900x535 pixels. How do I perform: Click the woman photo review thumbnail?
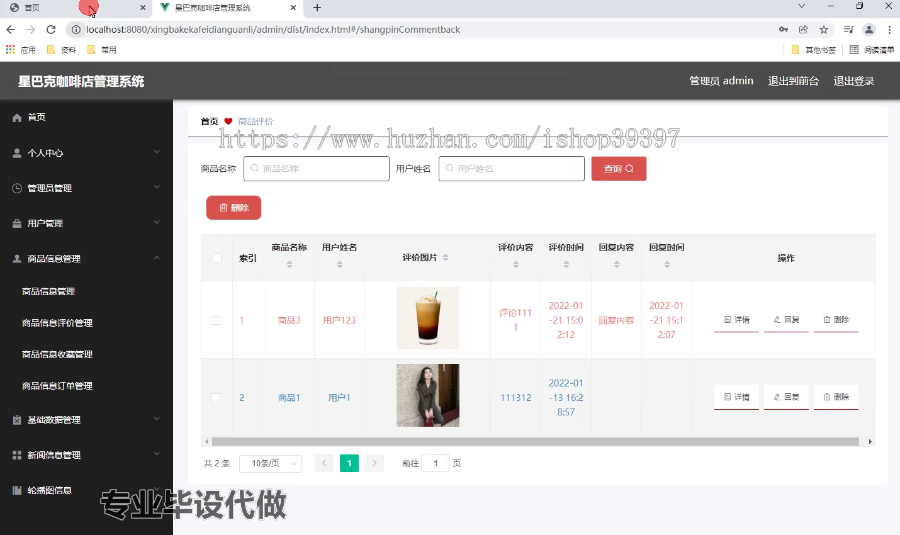[x=428, y=396]
